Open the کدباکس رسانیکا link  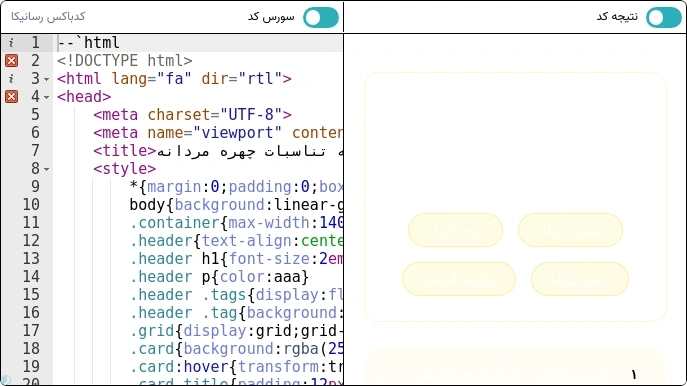pos(48,17)
